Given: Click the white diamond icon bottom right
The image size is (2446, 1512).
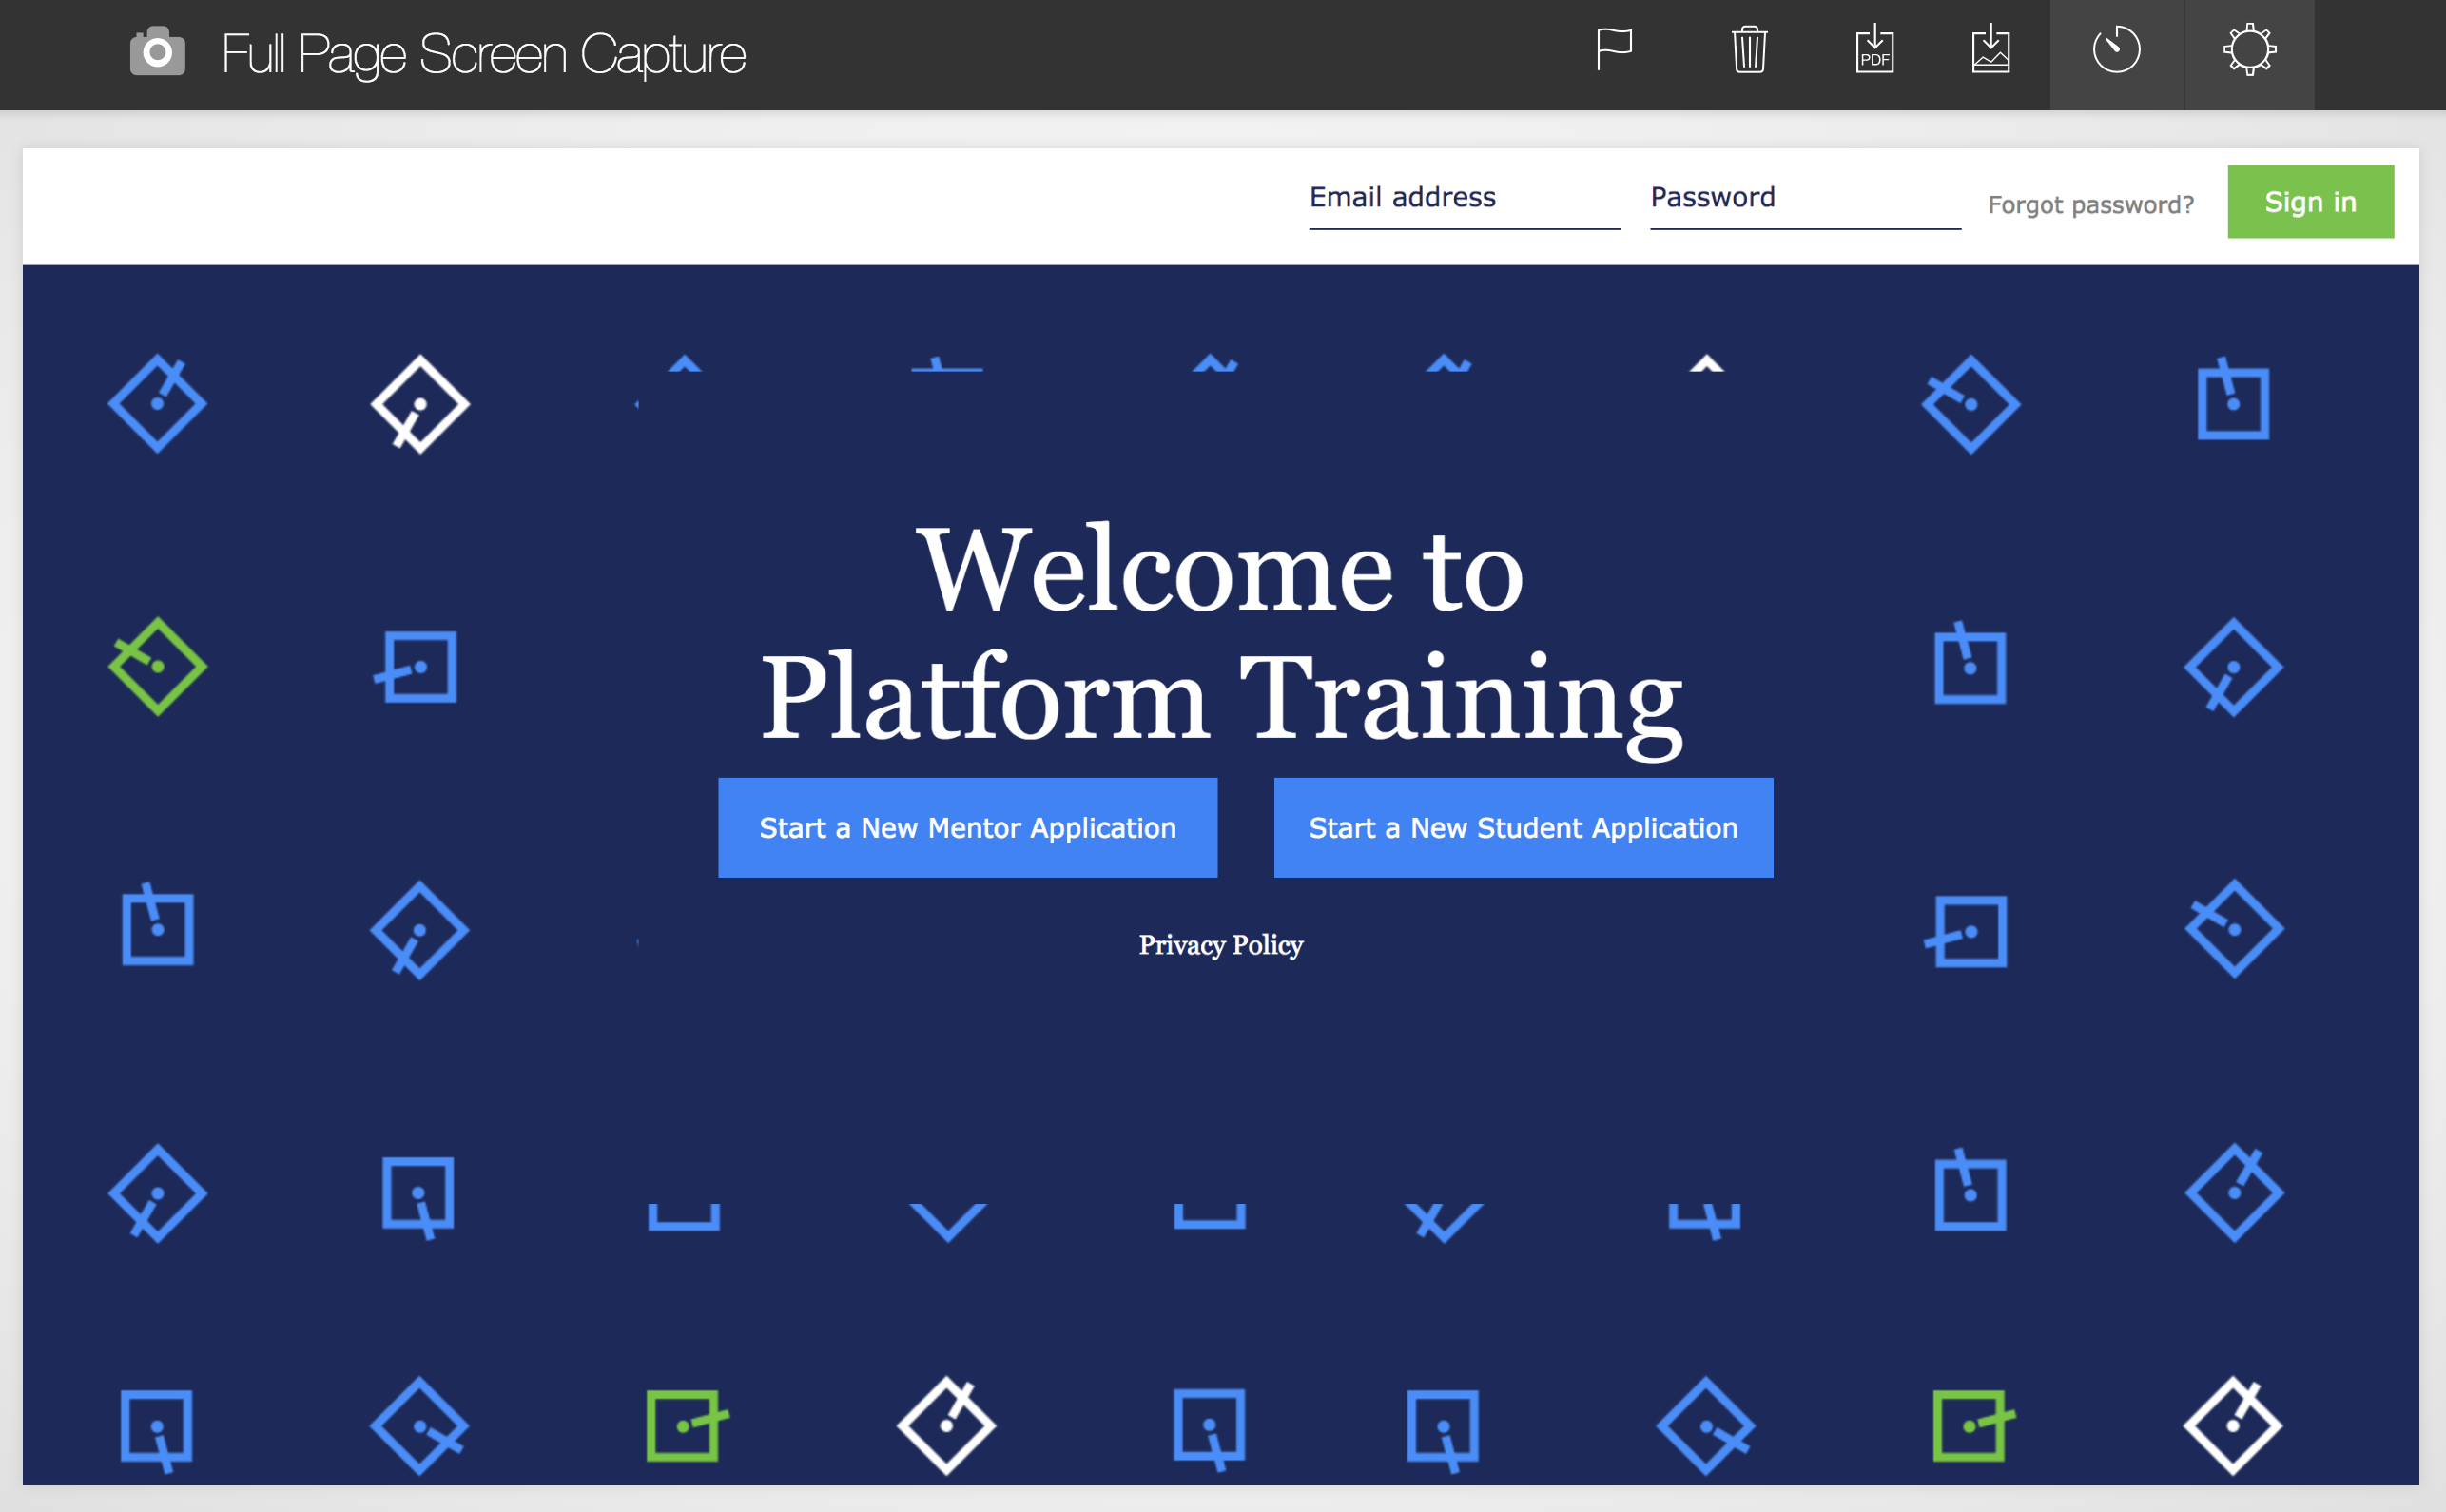Looking at the screenshot, I should (x=2232, y=1425).
